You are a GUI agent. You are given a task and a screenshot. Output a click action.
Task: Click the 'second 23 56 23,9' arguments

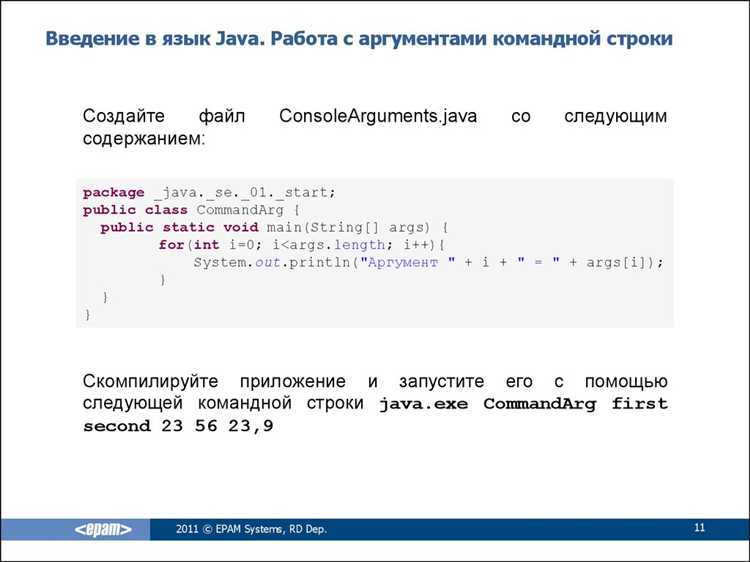click(178, 426)
